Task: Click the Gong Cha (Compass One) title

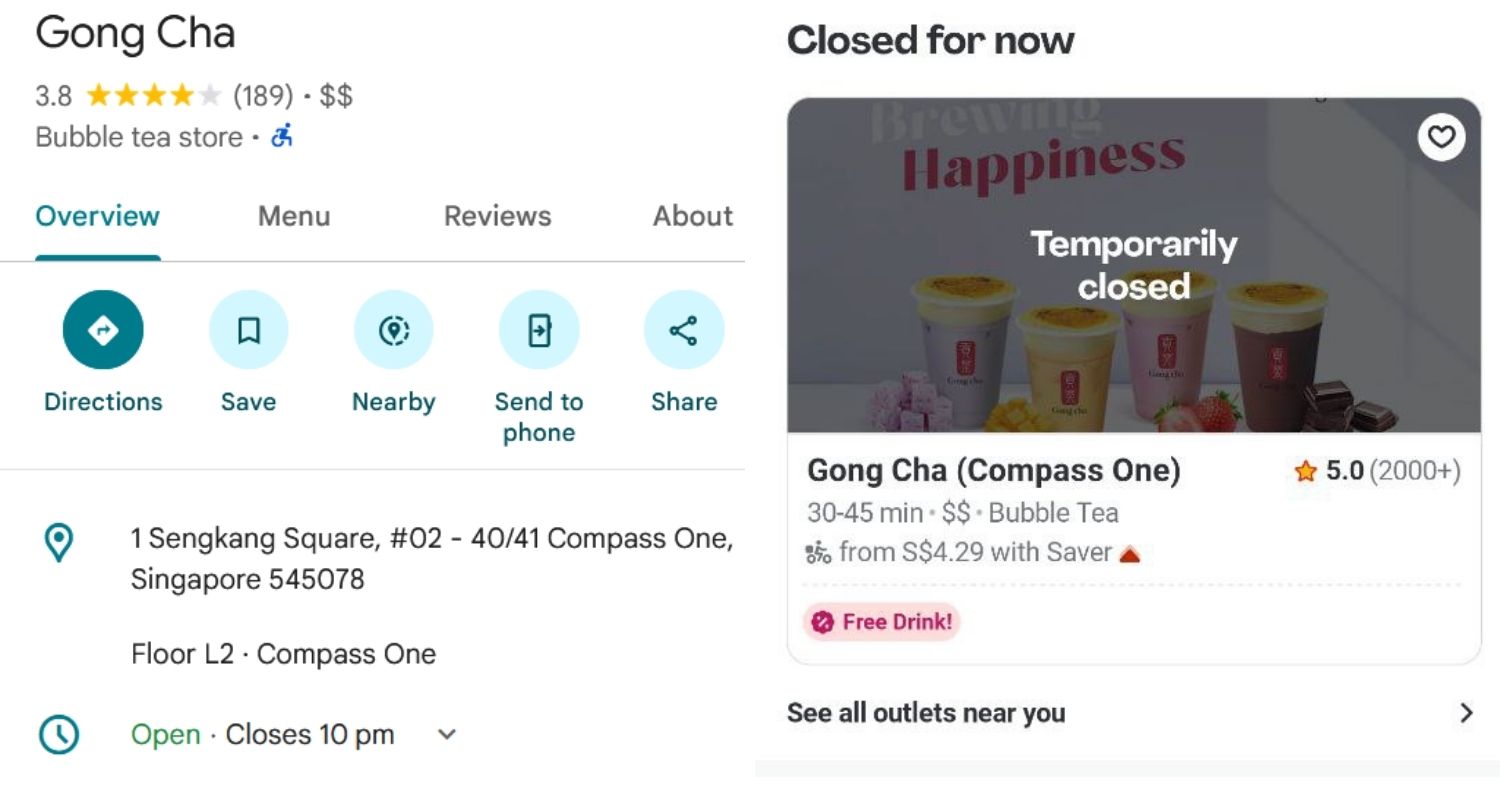Action: tap(994, 470)
